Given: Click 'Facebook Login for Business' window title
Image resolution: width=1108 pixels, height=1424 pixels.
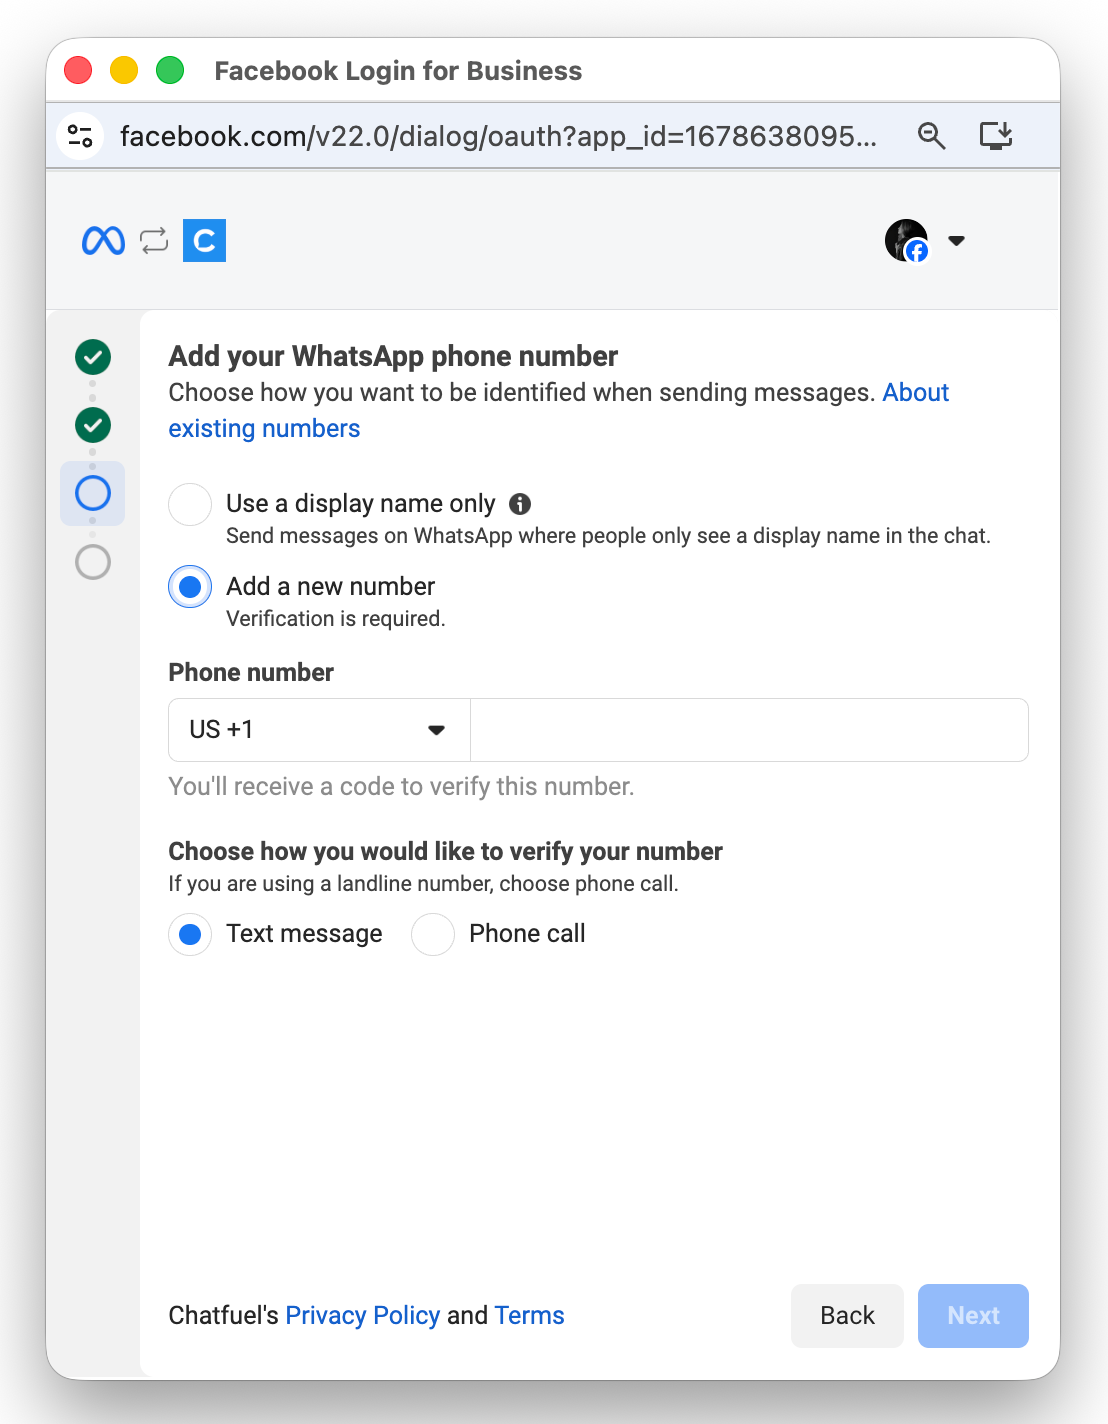Looking at the screenshot, I should 398,71.
